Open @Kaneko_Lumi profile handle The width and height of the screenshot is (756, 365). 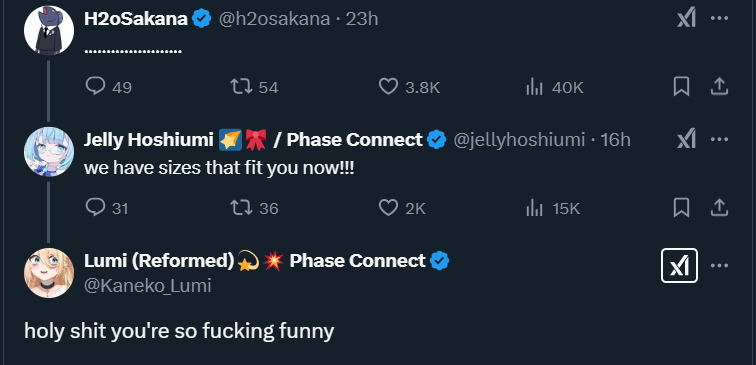148,286
